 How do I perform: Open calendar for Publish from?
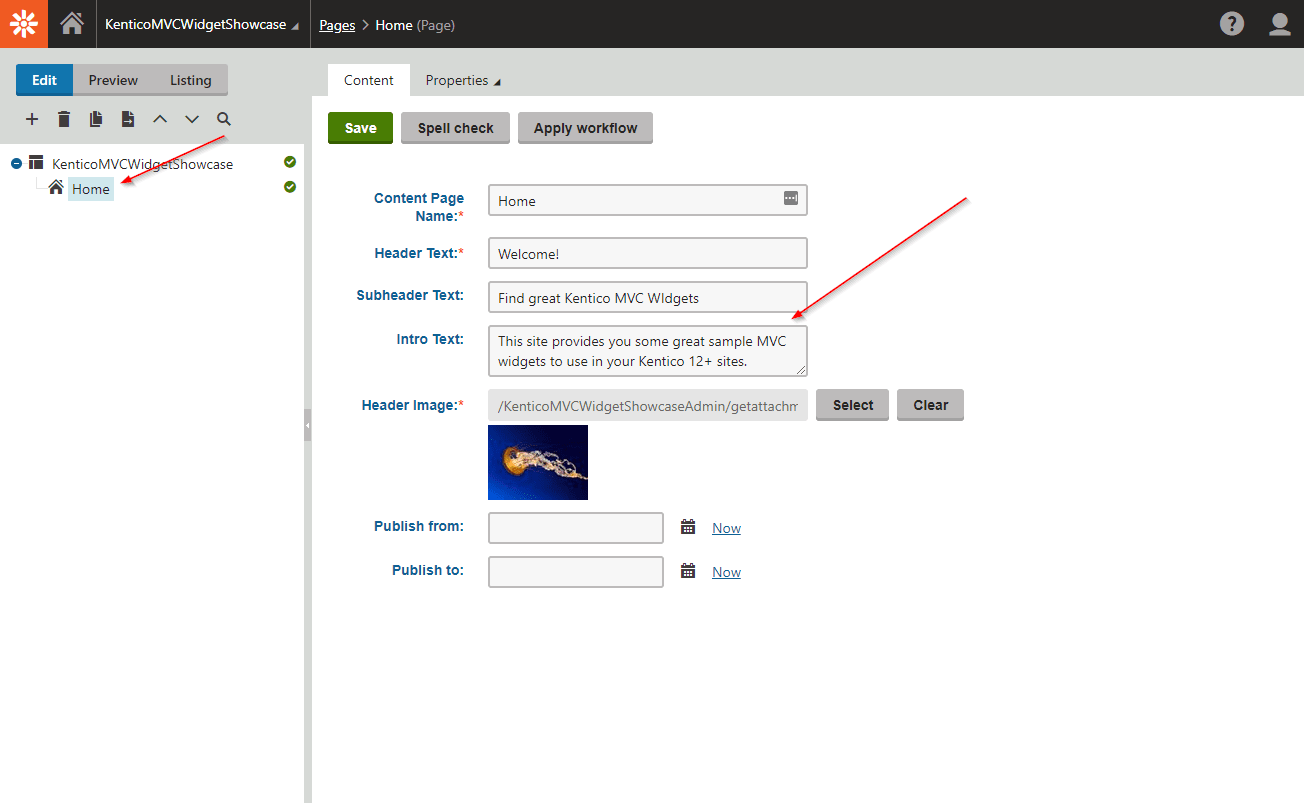click(x=688, y=527)
